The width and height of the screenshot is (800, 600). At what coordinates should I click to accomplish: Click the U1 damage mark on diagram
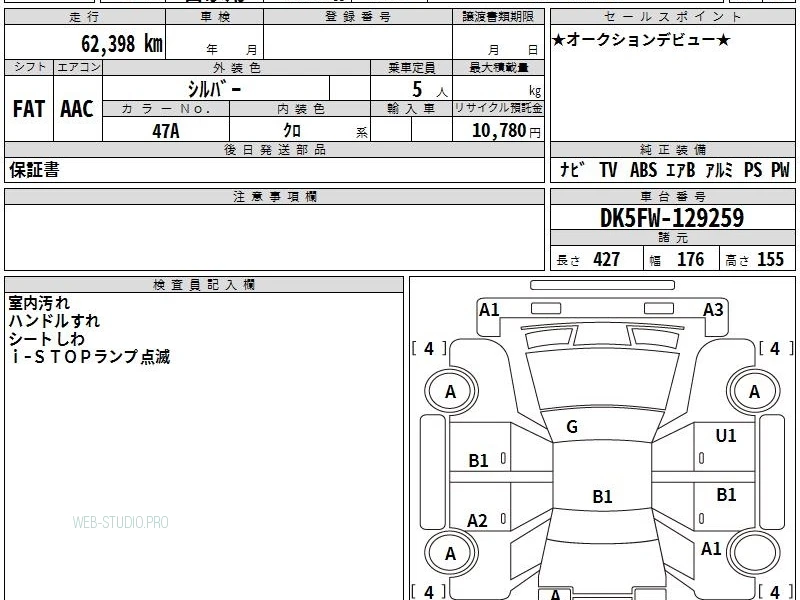[x=726, y=435]
